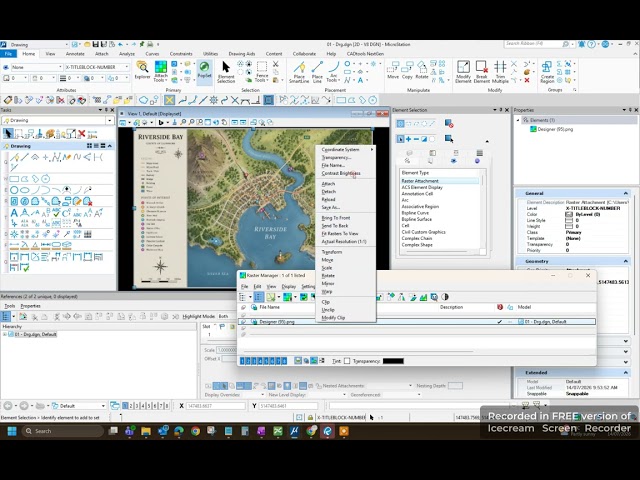Choose Contrast Brightness from the context menu
Viewport: 640px width, 480px height.
[x=341, y=173]
